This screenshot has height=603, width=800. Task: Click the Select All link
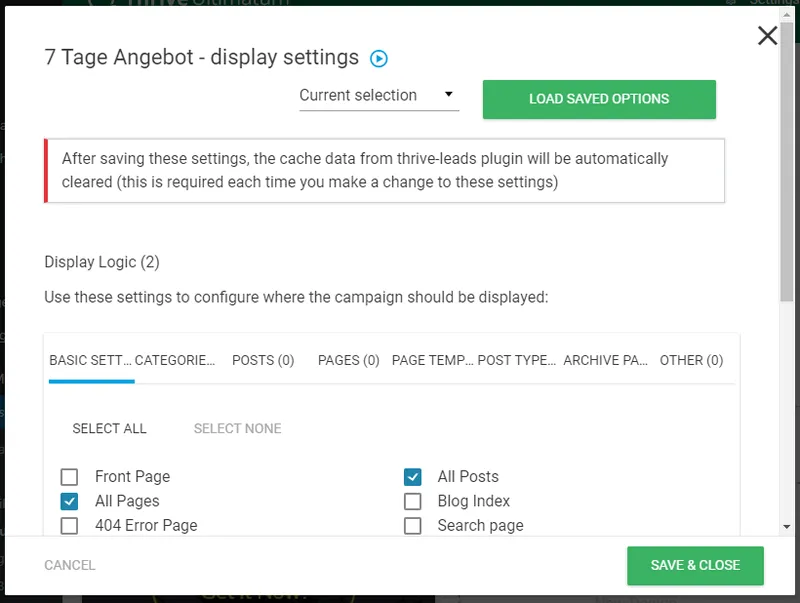[x=109, y=429]
